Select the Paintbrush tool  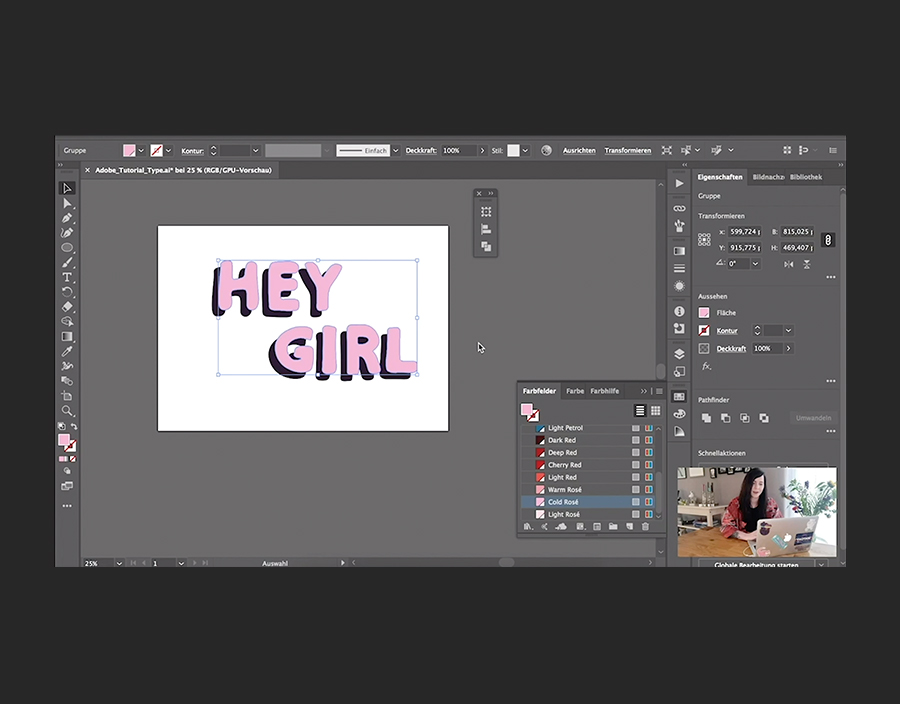67,262
